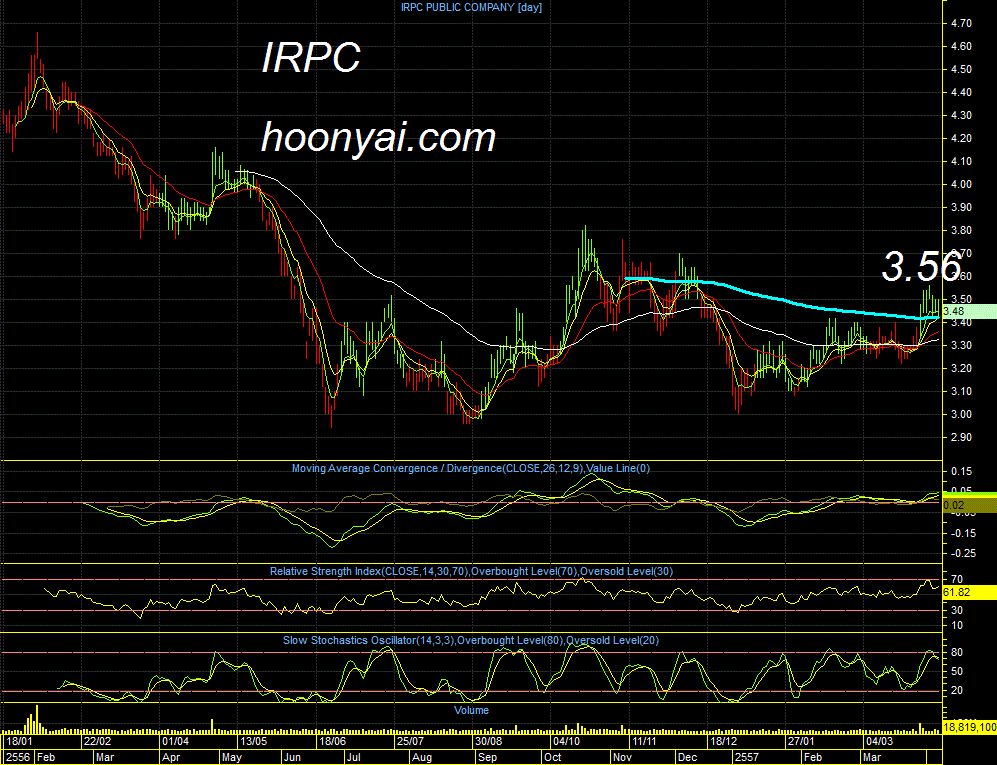Click the 3.30 price axis label

(x=961, y=345)
